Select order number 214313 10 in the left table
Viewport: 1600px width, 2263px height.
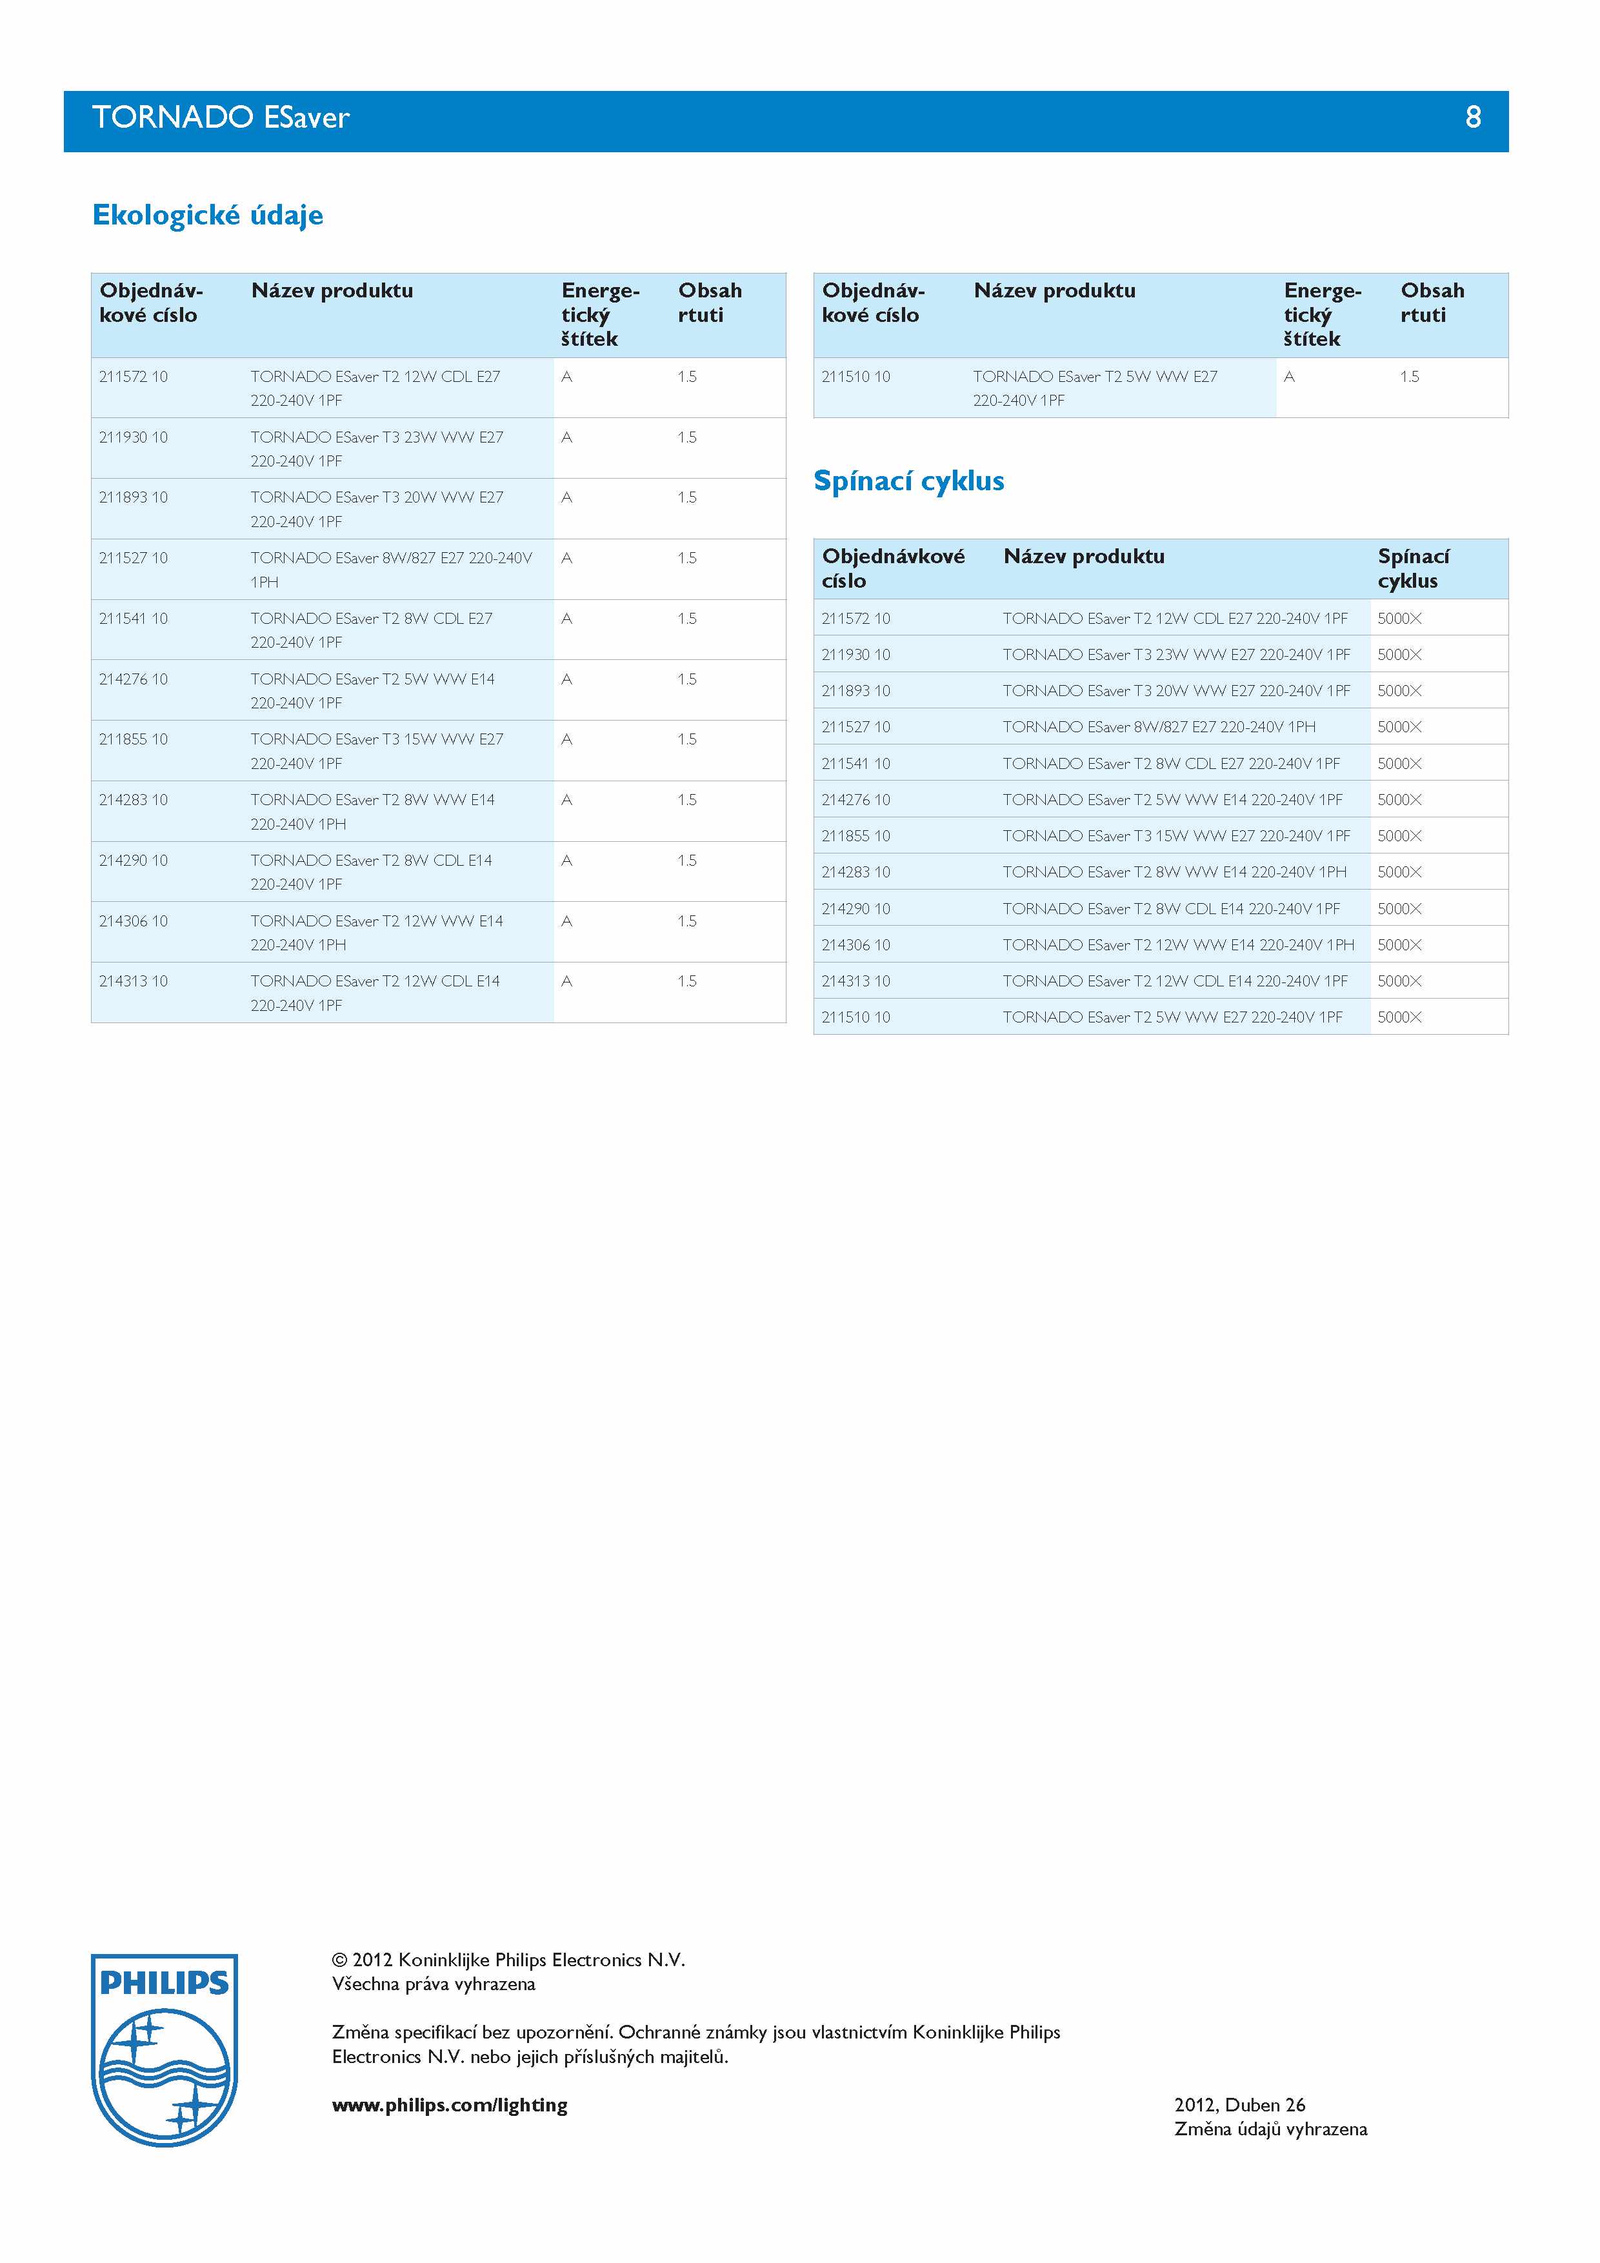[x=133, y=981]
